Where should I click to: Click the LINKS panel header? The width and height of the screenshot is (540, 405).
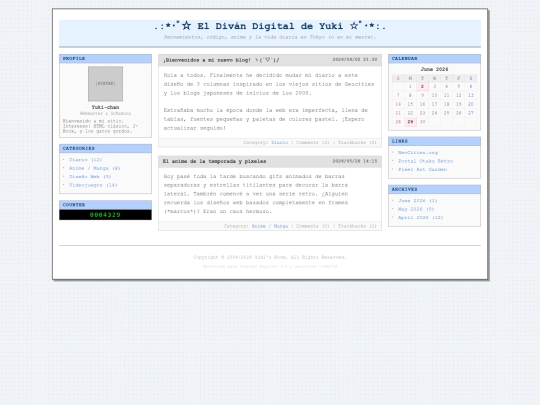point(434,141)
